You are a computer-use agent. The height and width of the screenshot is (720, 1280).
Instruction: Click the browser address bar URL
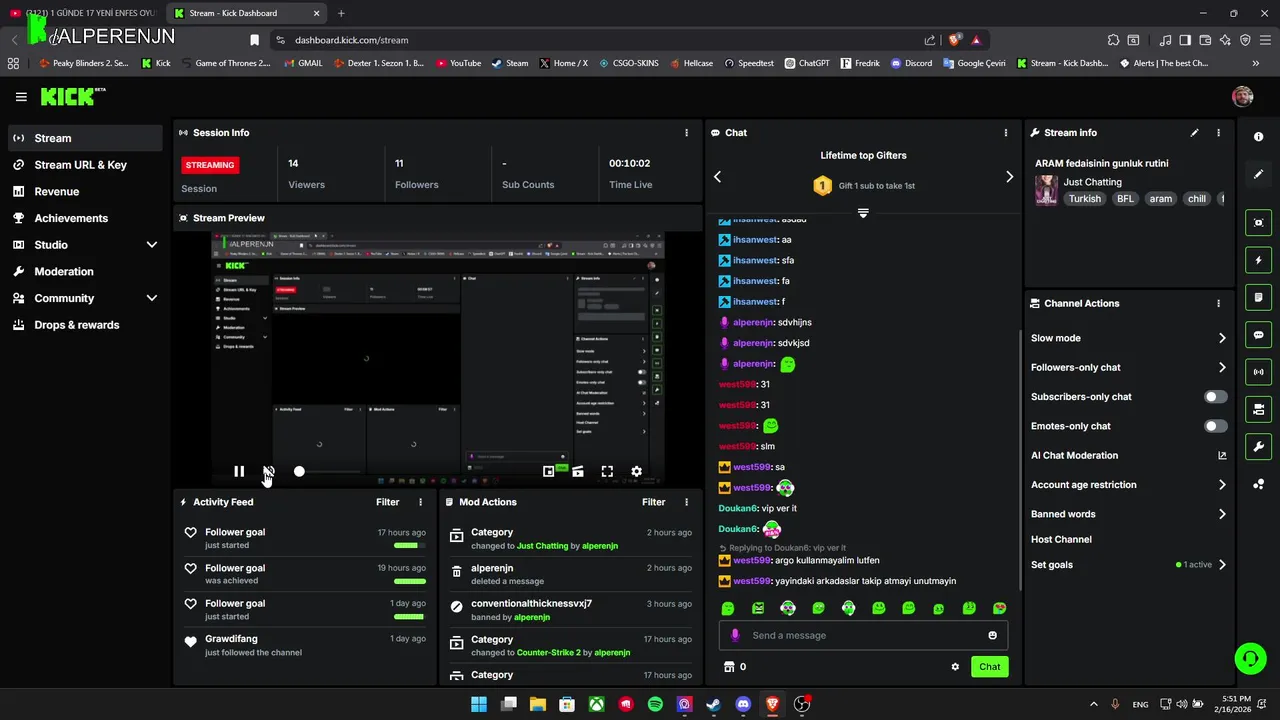click(351, 40)
